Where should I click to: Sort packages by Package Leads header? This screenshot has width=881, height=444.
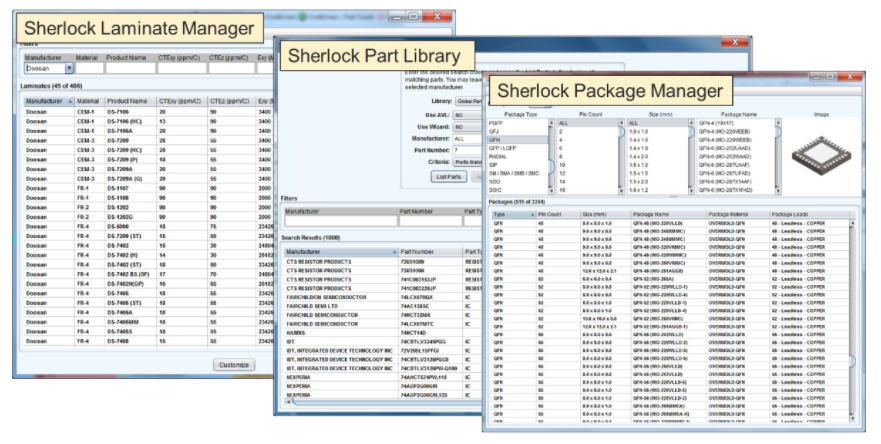click(x=810, y=214)
